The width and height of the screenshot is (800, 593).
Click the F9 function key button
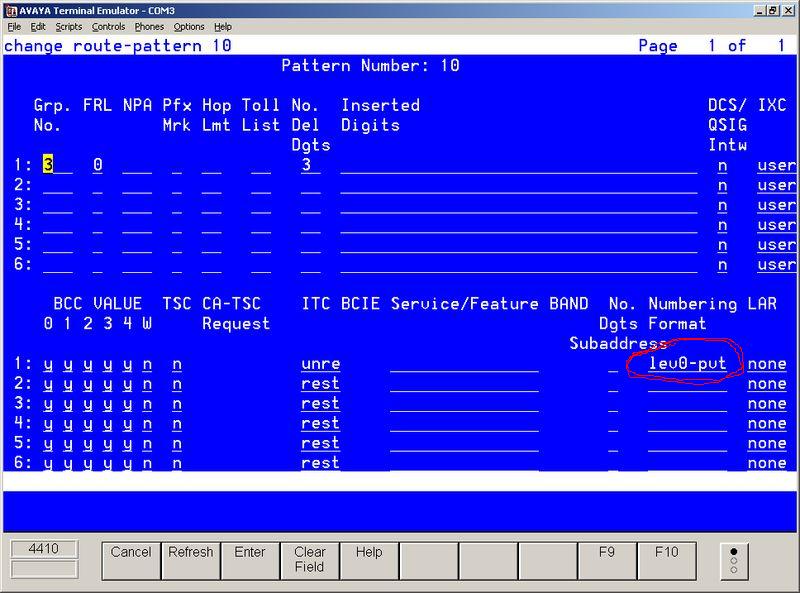[607, 561]
